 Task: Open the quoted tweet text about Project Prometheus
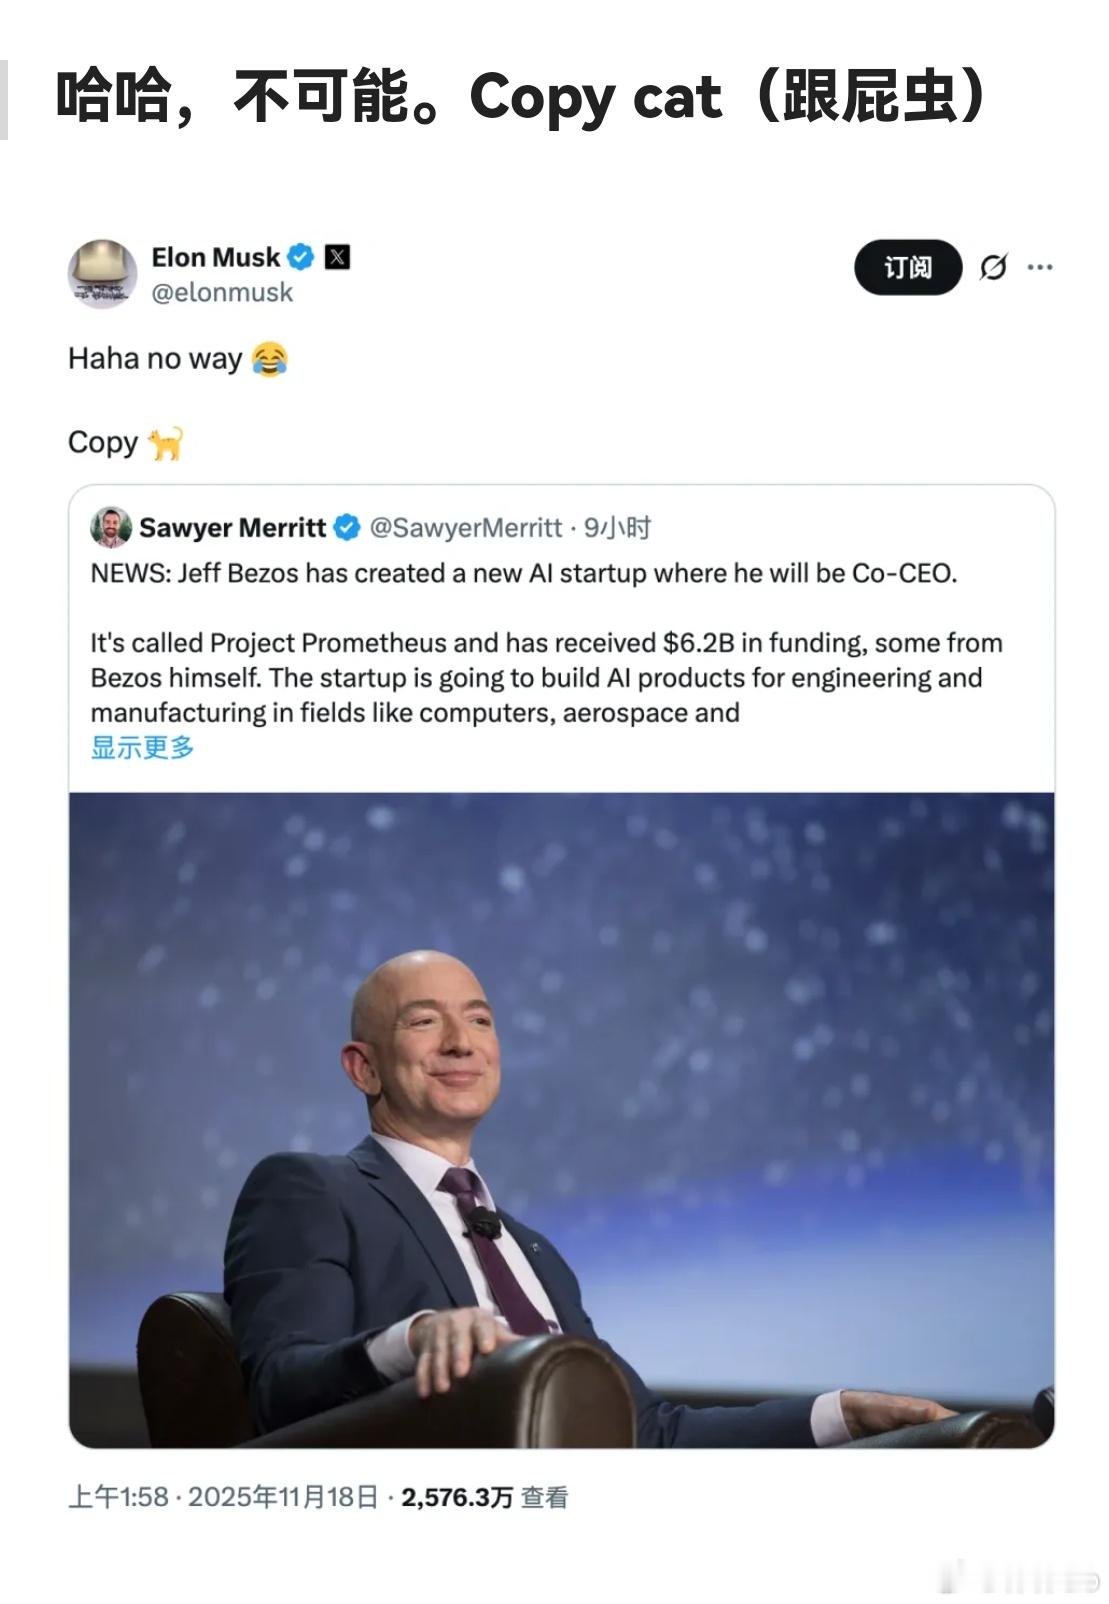547,642
